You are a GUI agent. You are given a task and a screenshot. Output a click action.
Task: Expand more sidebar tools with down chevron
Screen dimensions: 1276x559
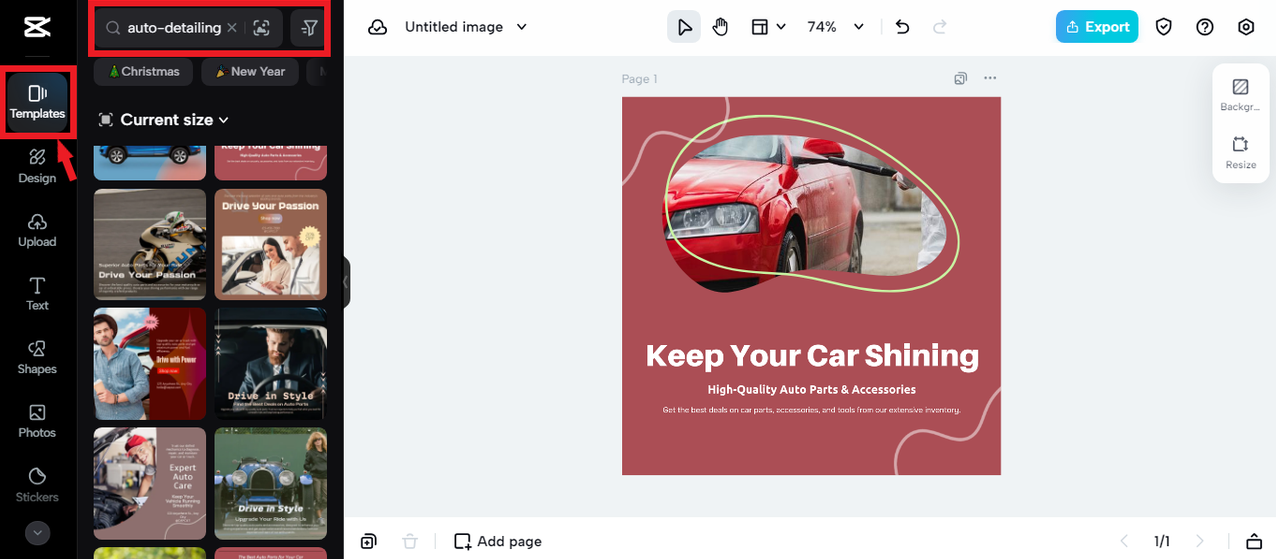(x=37, y=533)
